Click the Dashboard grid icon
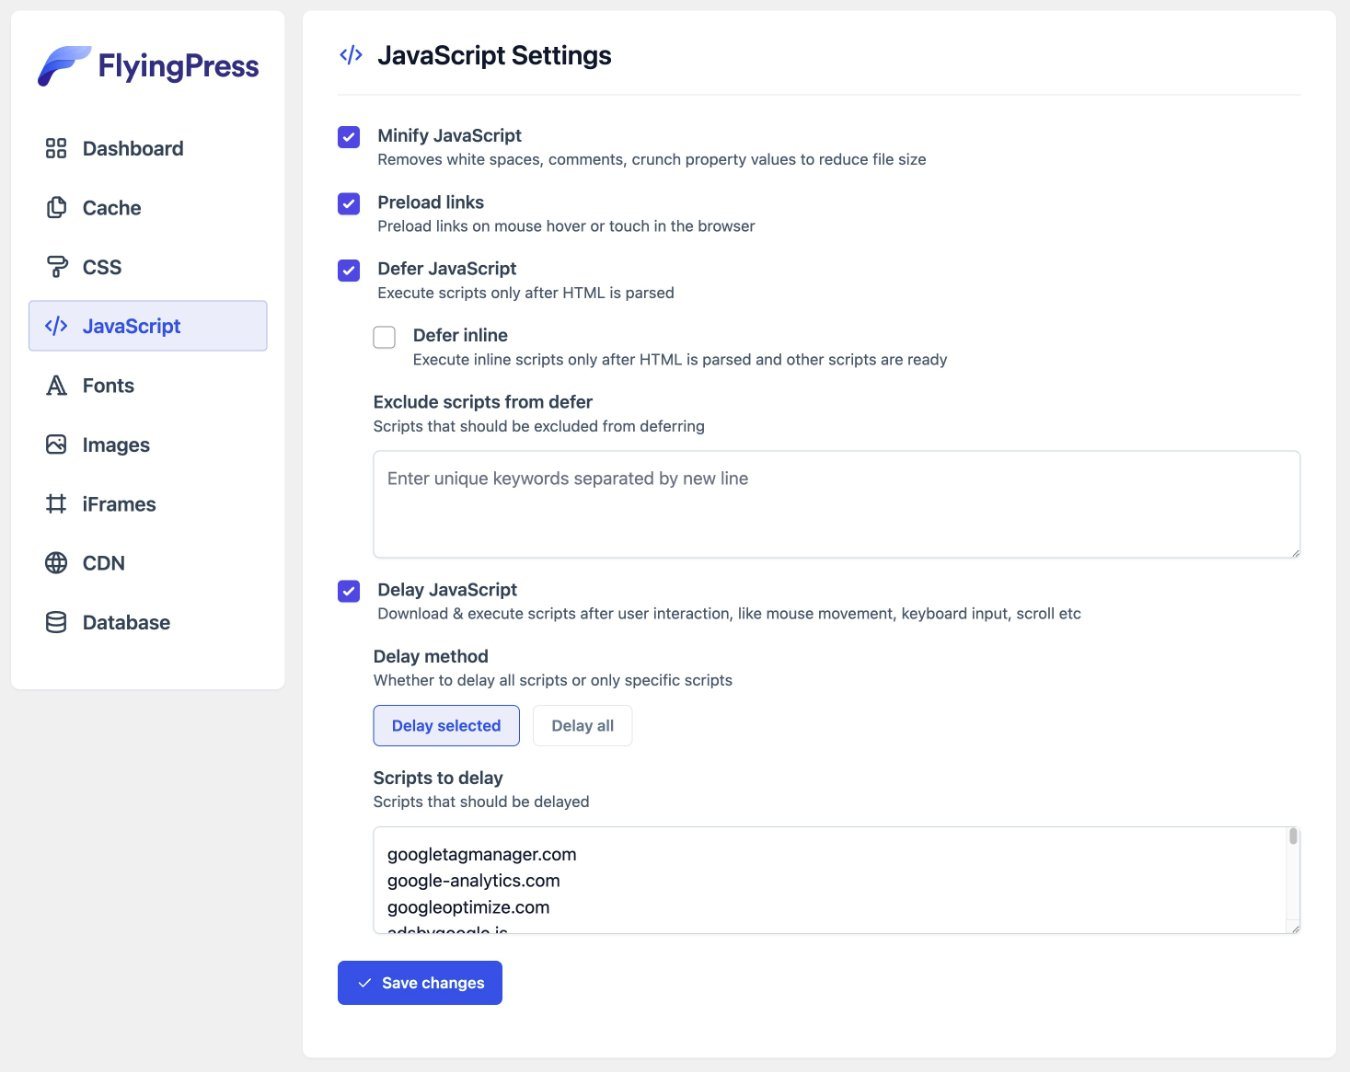The width and height of the screenshot is (1350, 1072). pyautogui.click(x=56, y=148)
